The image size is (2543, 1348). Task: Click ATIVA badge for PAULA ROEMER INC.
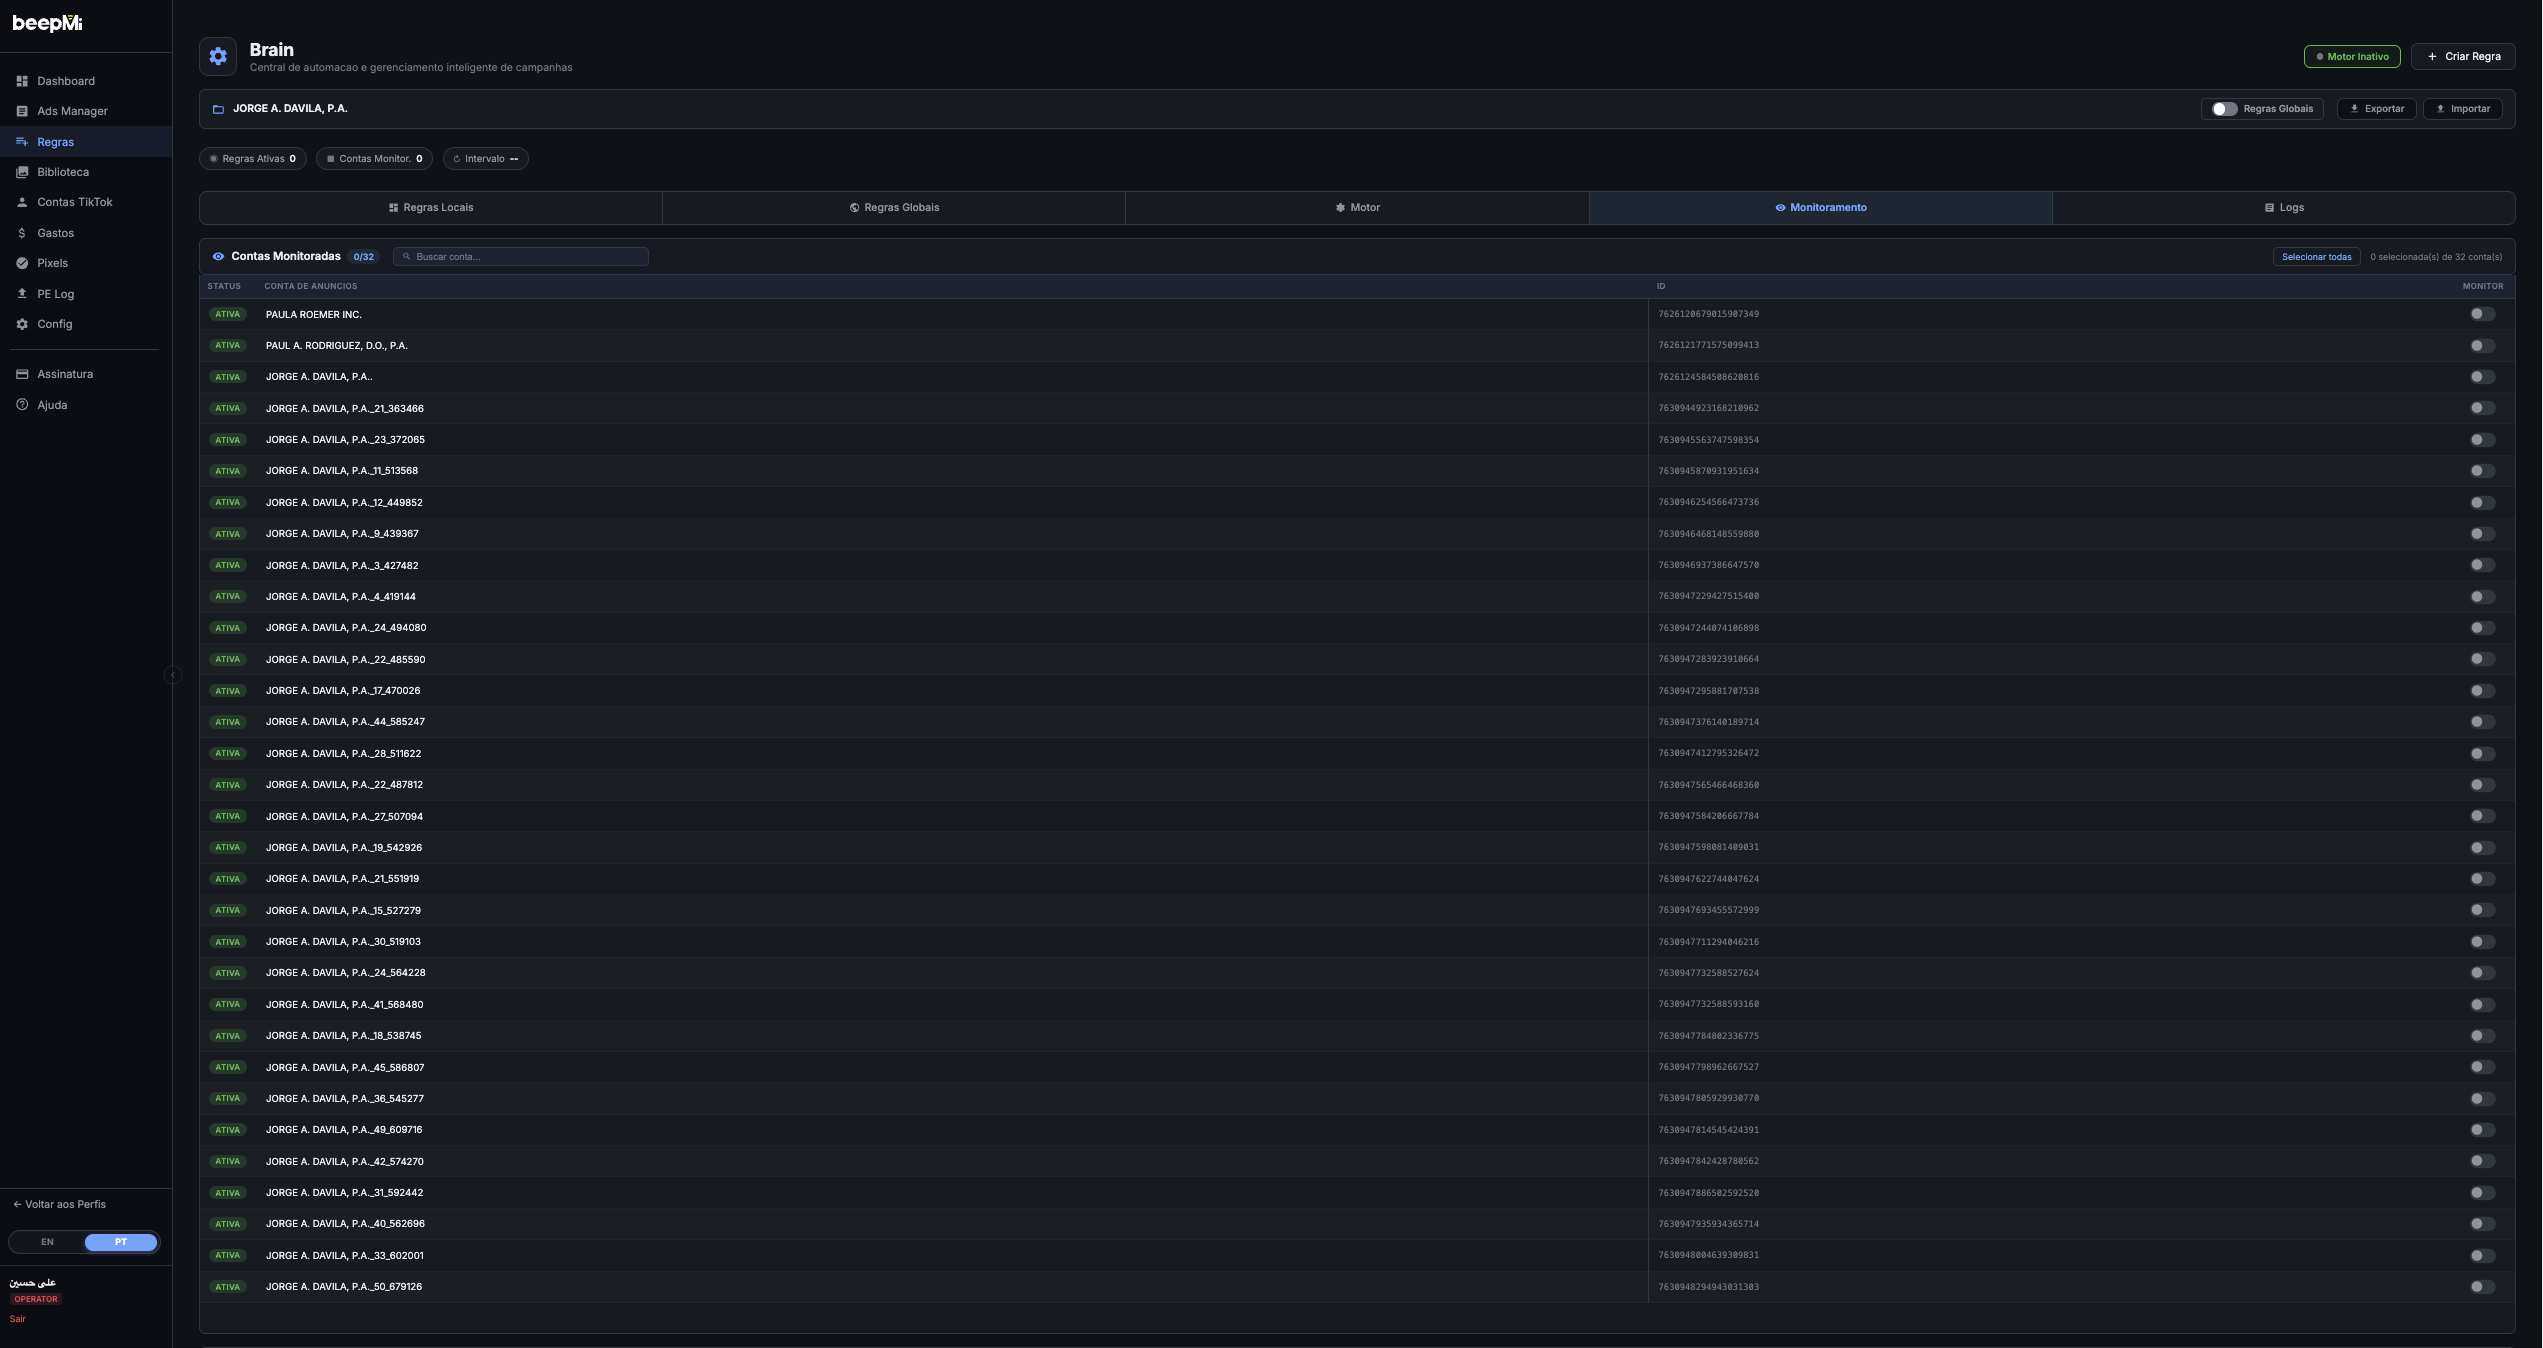click(228, 314)
